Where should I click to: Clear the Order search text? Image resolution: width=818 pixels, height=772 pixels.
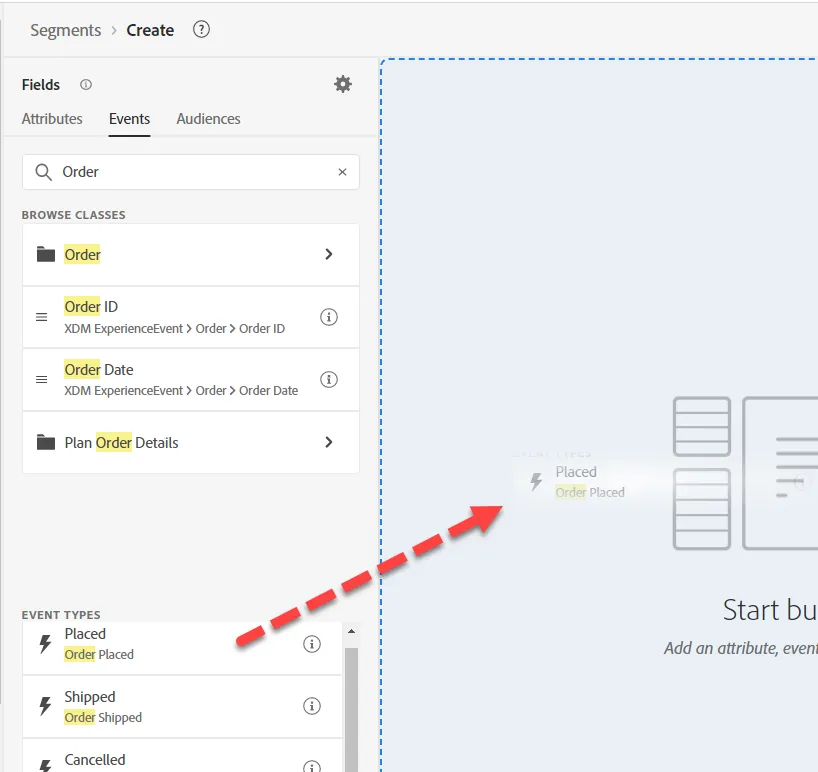[342, 172]
